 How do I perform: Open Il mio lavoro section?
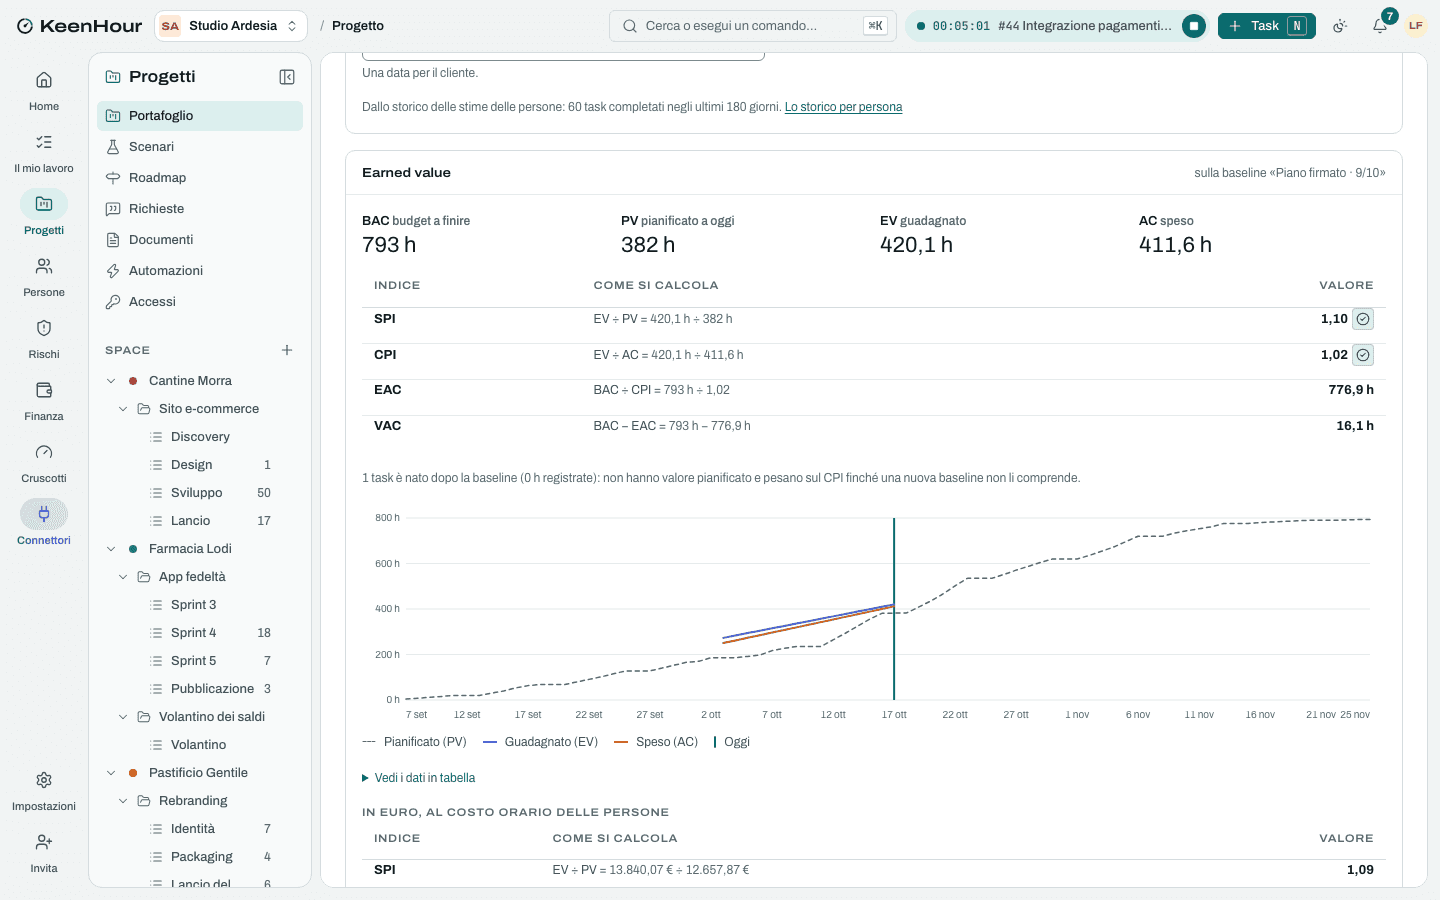[x=44, y=153]
